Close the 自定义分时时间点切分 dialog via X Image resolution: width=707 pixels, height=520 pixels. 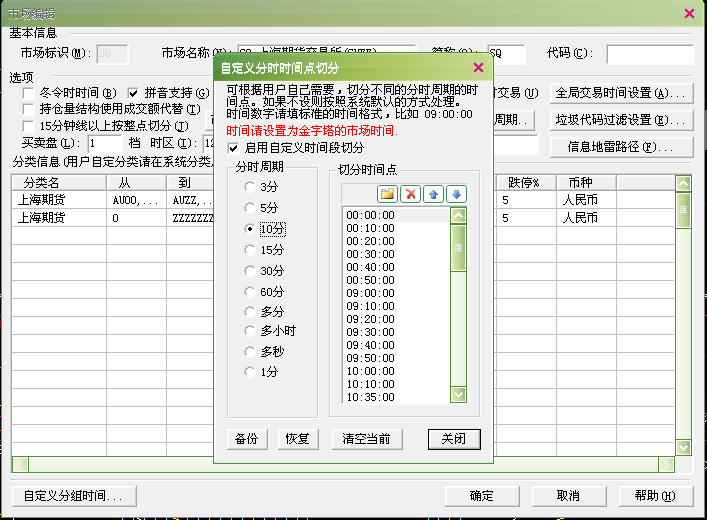[478, 67]
